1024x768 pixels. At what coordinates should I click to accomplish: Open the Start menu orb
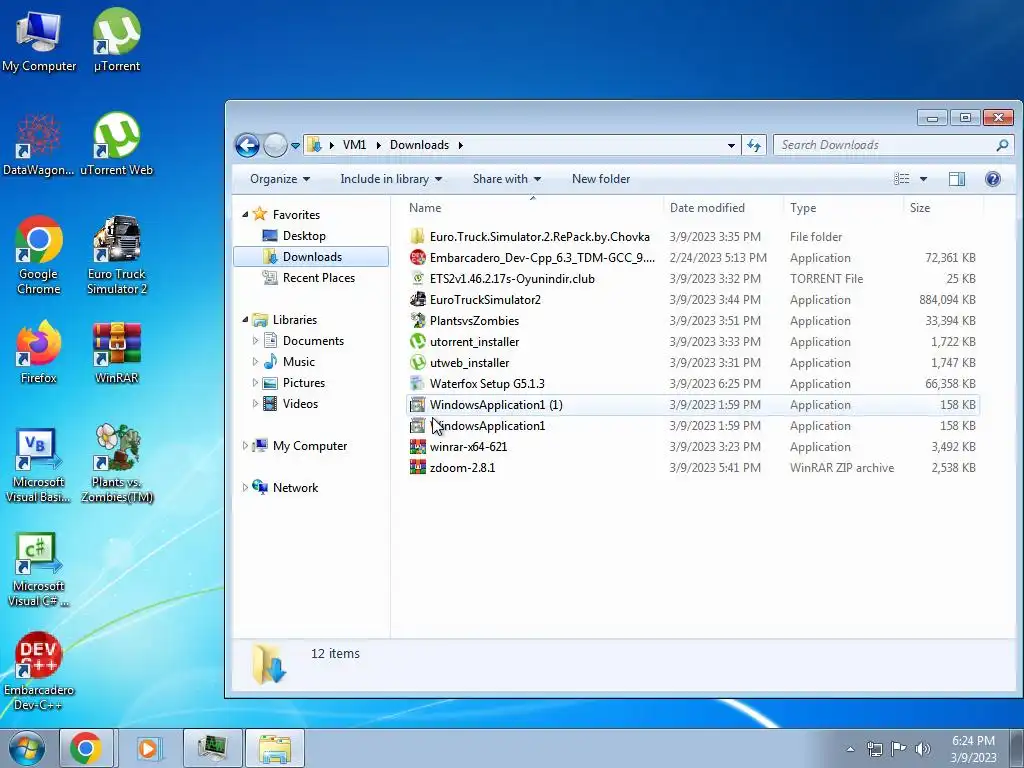(27, 748)
